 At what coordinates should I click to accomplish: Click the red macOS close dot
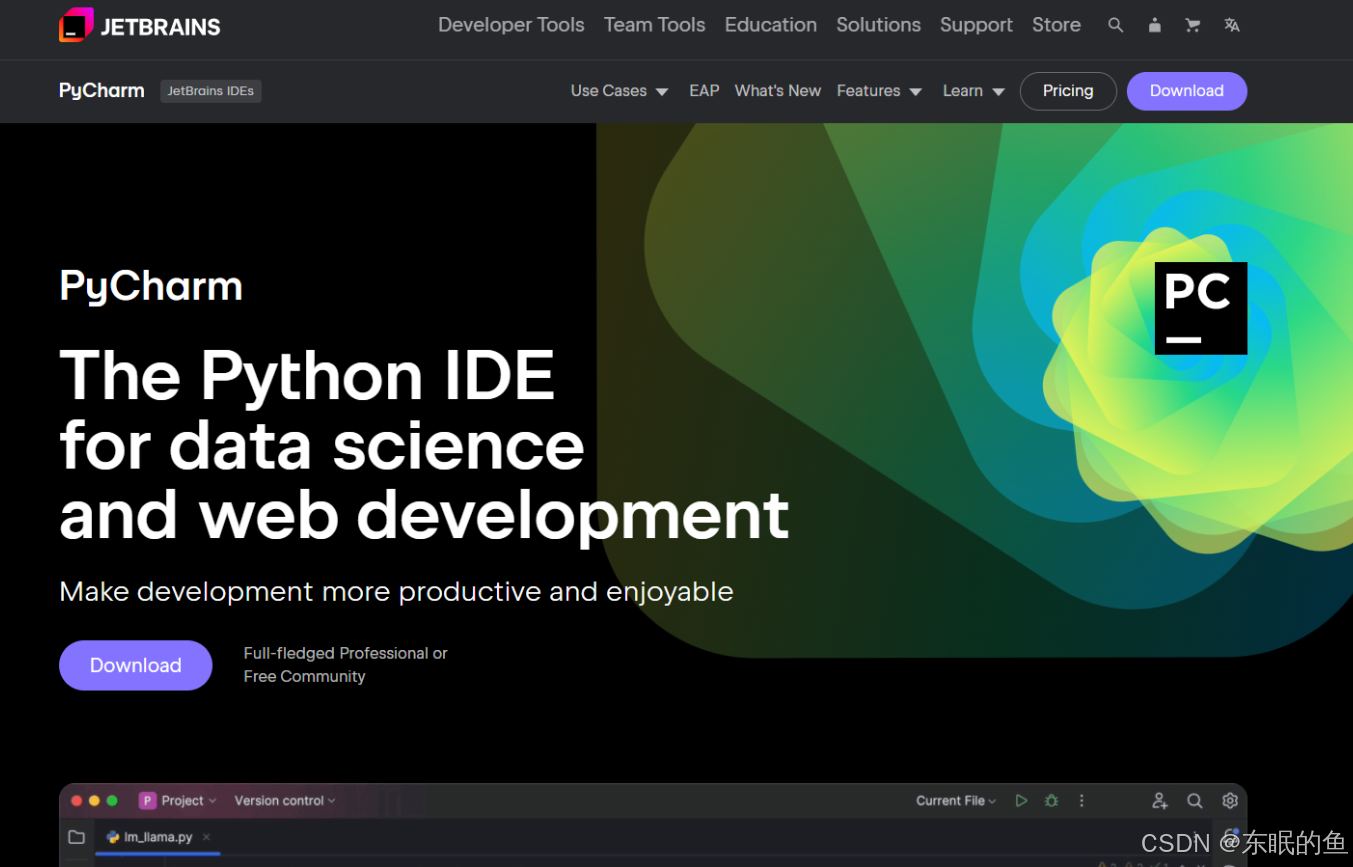[x=77, y=801]
